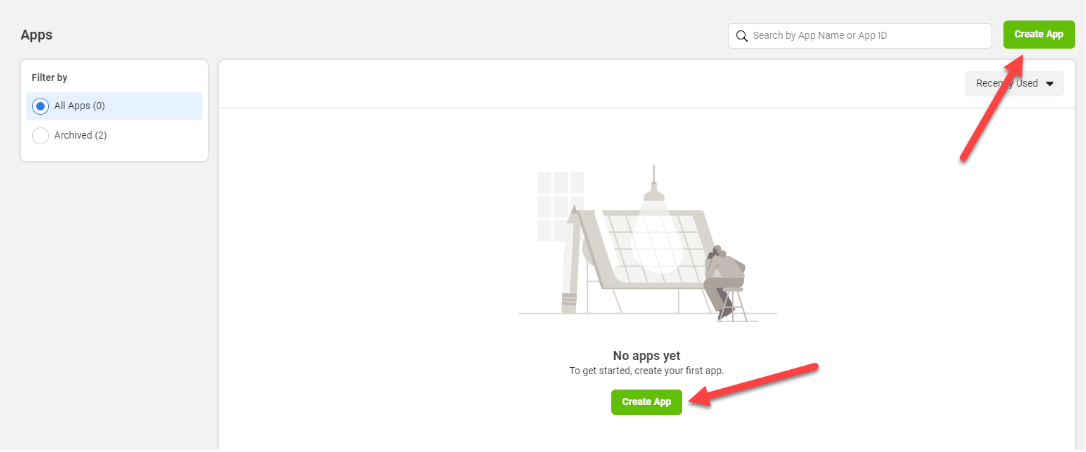Click the All Apps (0) filter label

pyautogui.click(x=80, y=106)
